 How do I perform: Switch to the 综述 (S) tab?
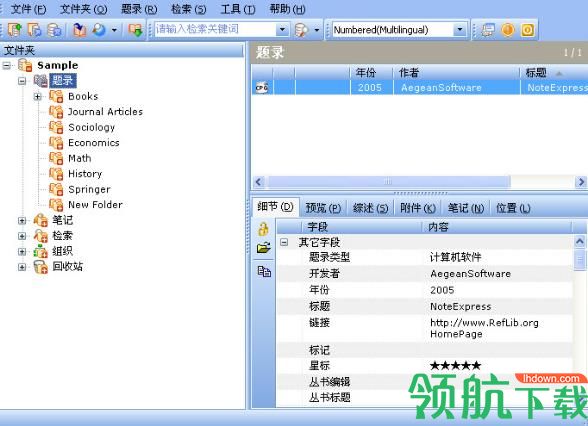(x=370, y=208)
